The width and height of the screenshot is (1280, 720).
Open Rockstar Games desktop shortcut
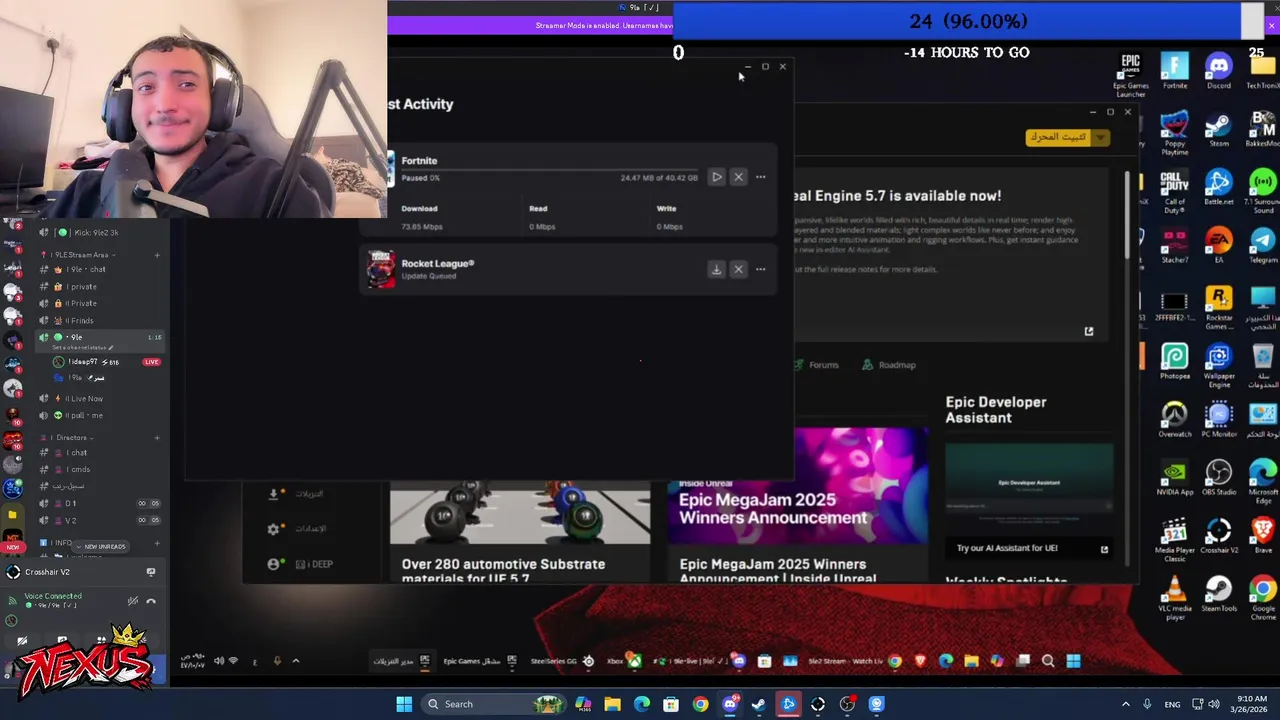pos(1219,307)
